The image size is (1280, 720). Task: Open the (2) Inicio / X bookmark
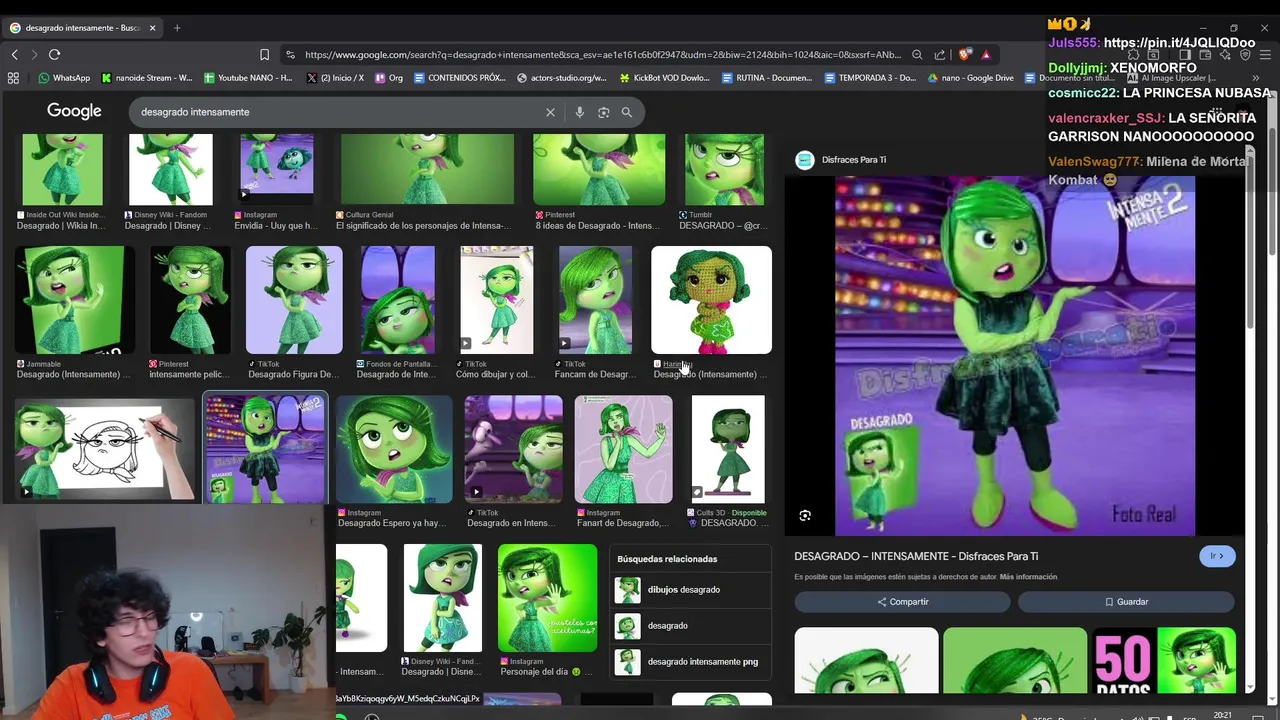(335, 78)
